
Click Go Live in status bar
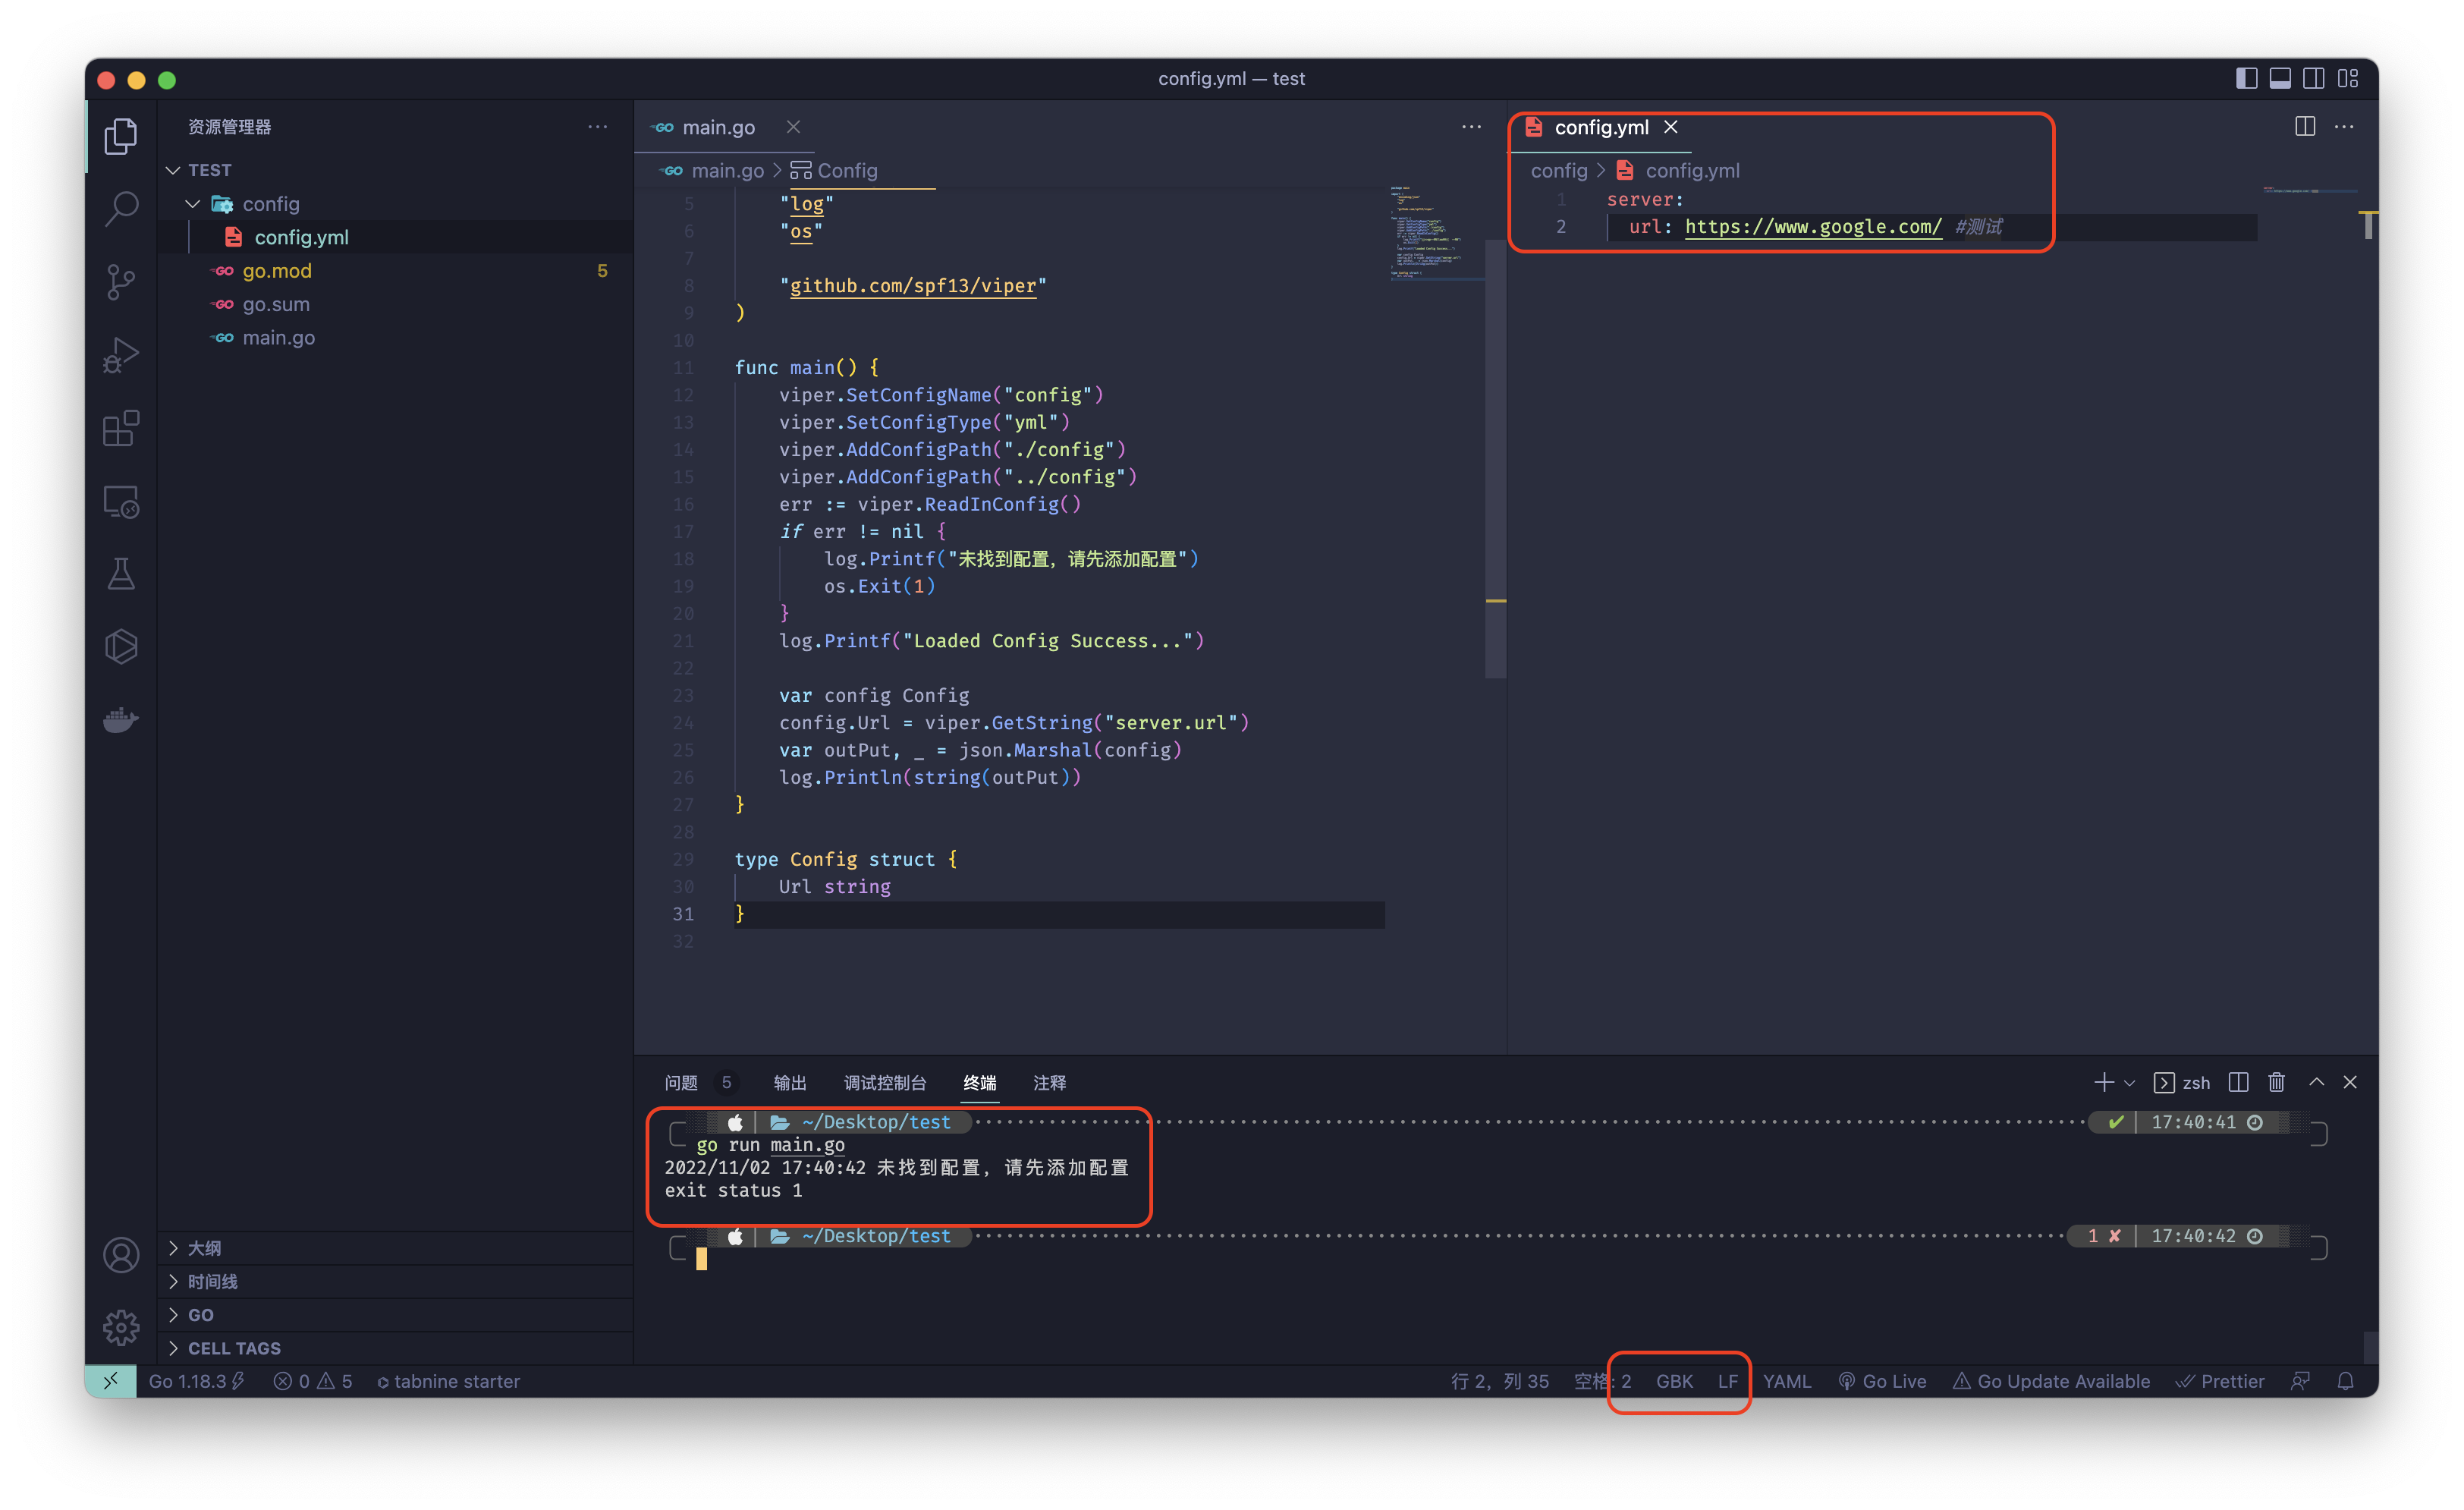[x=1882, y=1381]
